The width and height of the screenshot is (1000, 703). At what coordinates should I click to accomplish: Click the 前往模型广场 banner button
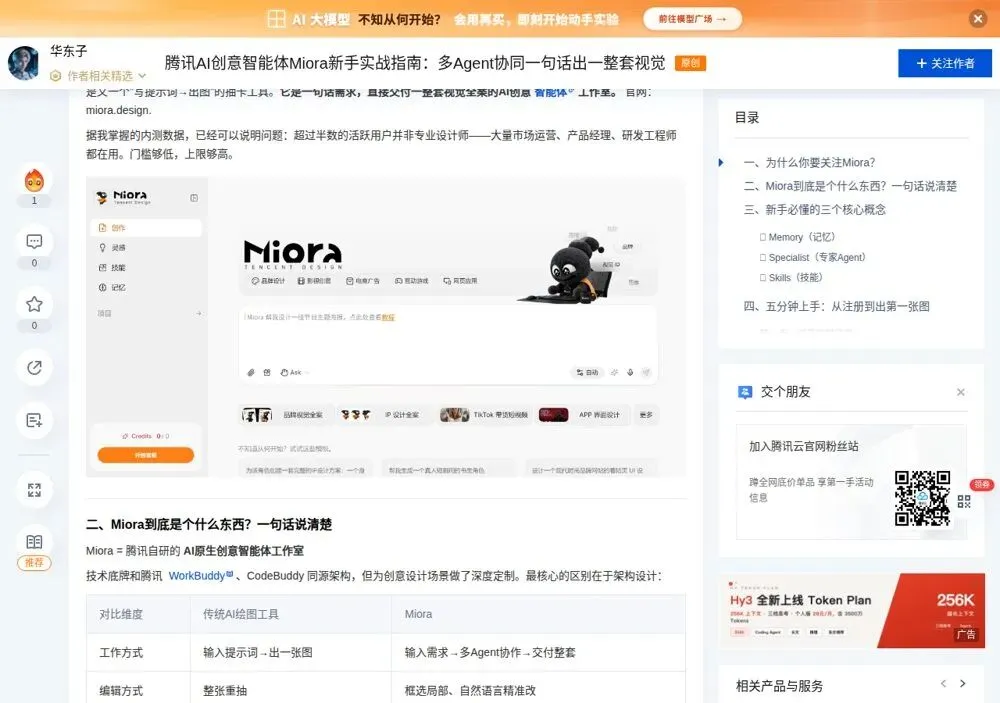pos(692,19)
